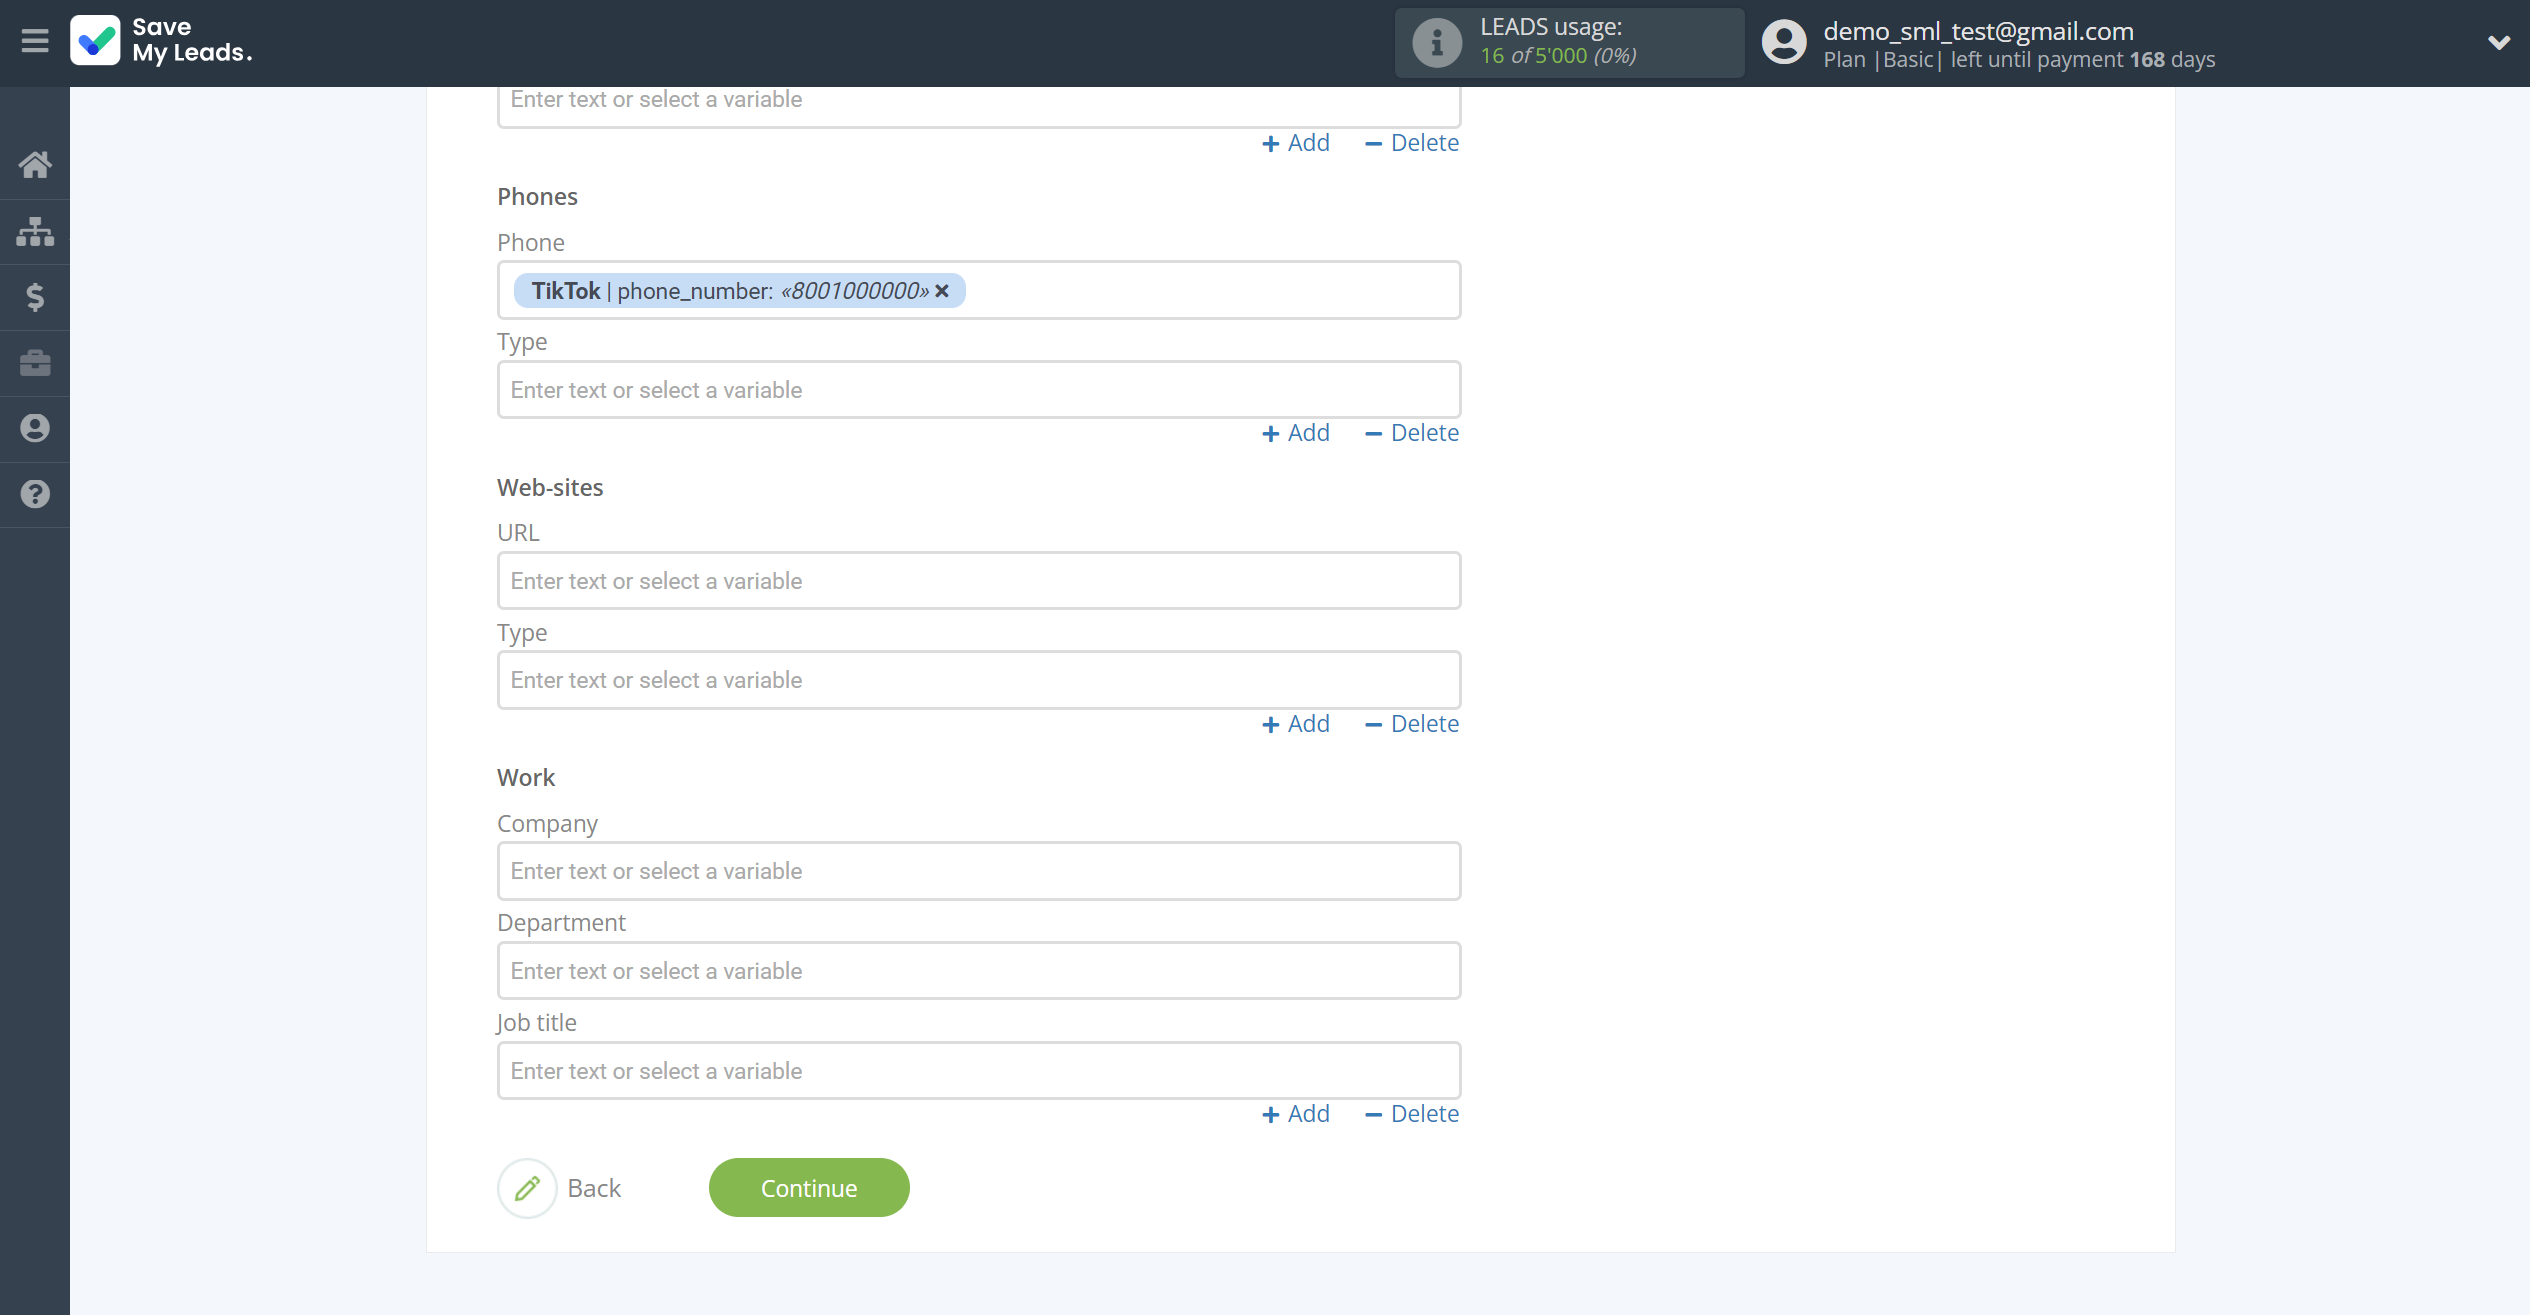
Task: Click the LEADS usage counter text
Action: coord(1558,56)
